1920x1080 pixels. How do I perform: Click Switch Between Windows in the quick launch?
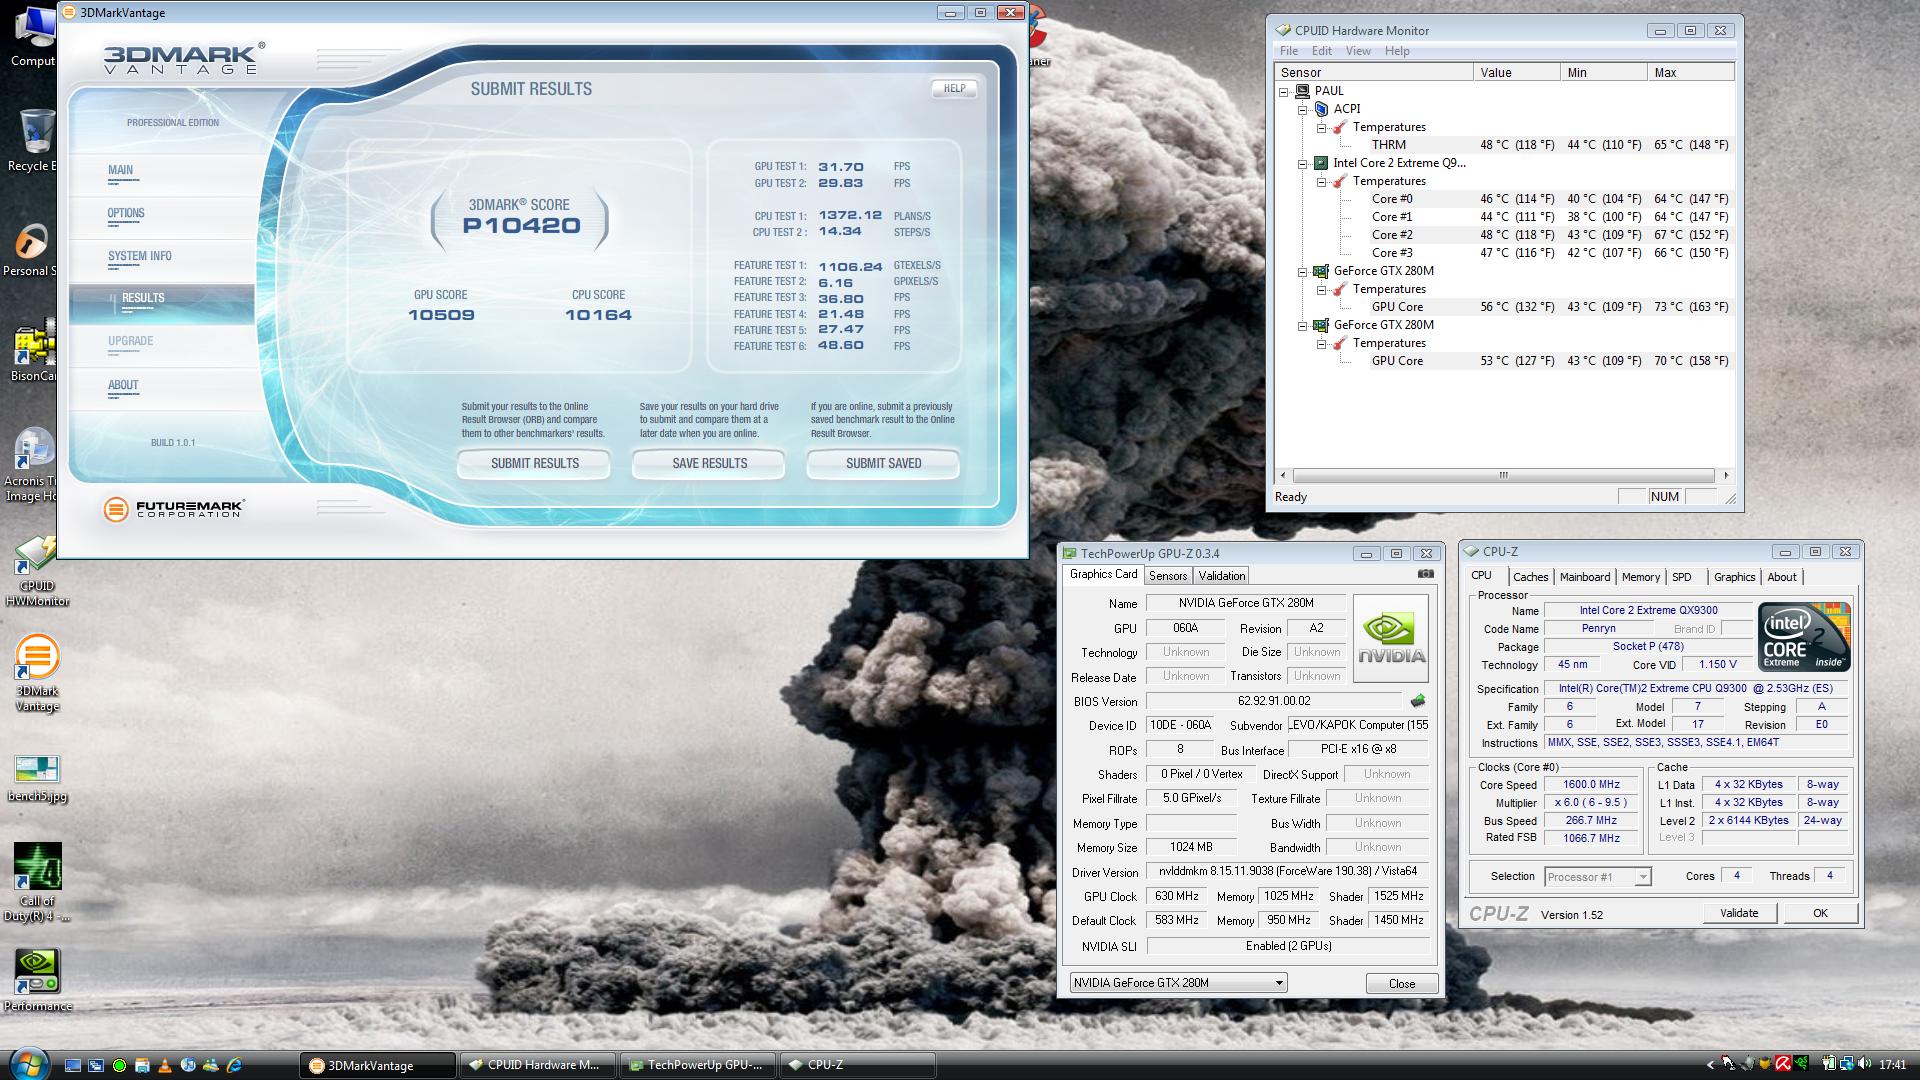[x=96, y=1065]
